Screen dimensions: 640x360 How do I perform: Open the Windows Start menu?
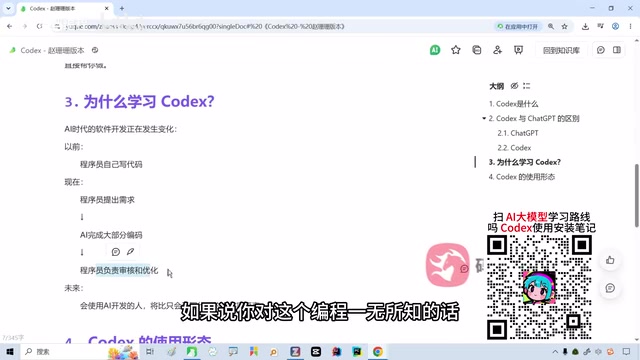[x=10, y=351]
